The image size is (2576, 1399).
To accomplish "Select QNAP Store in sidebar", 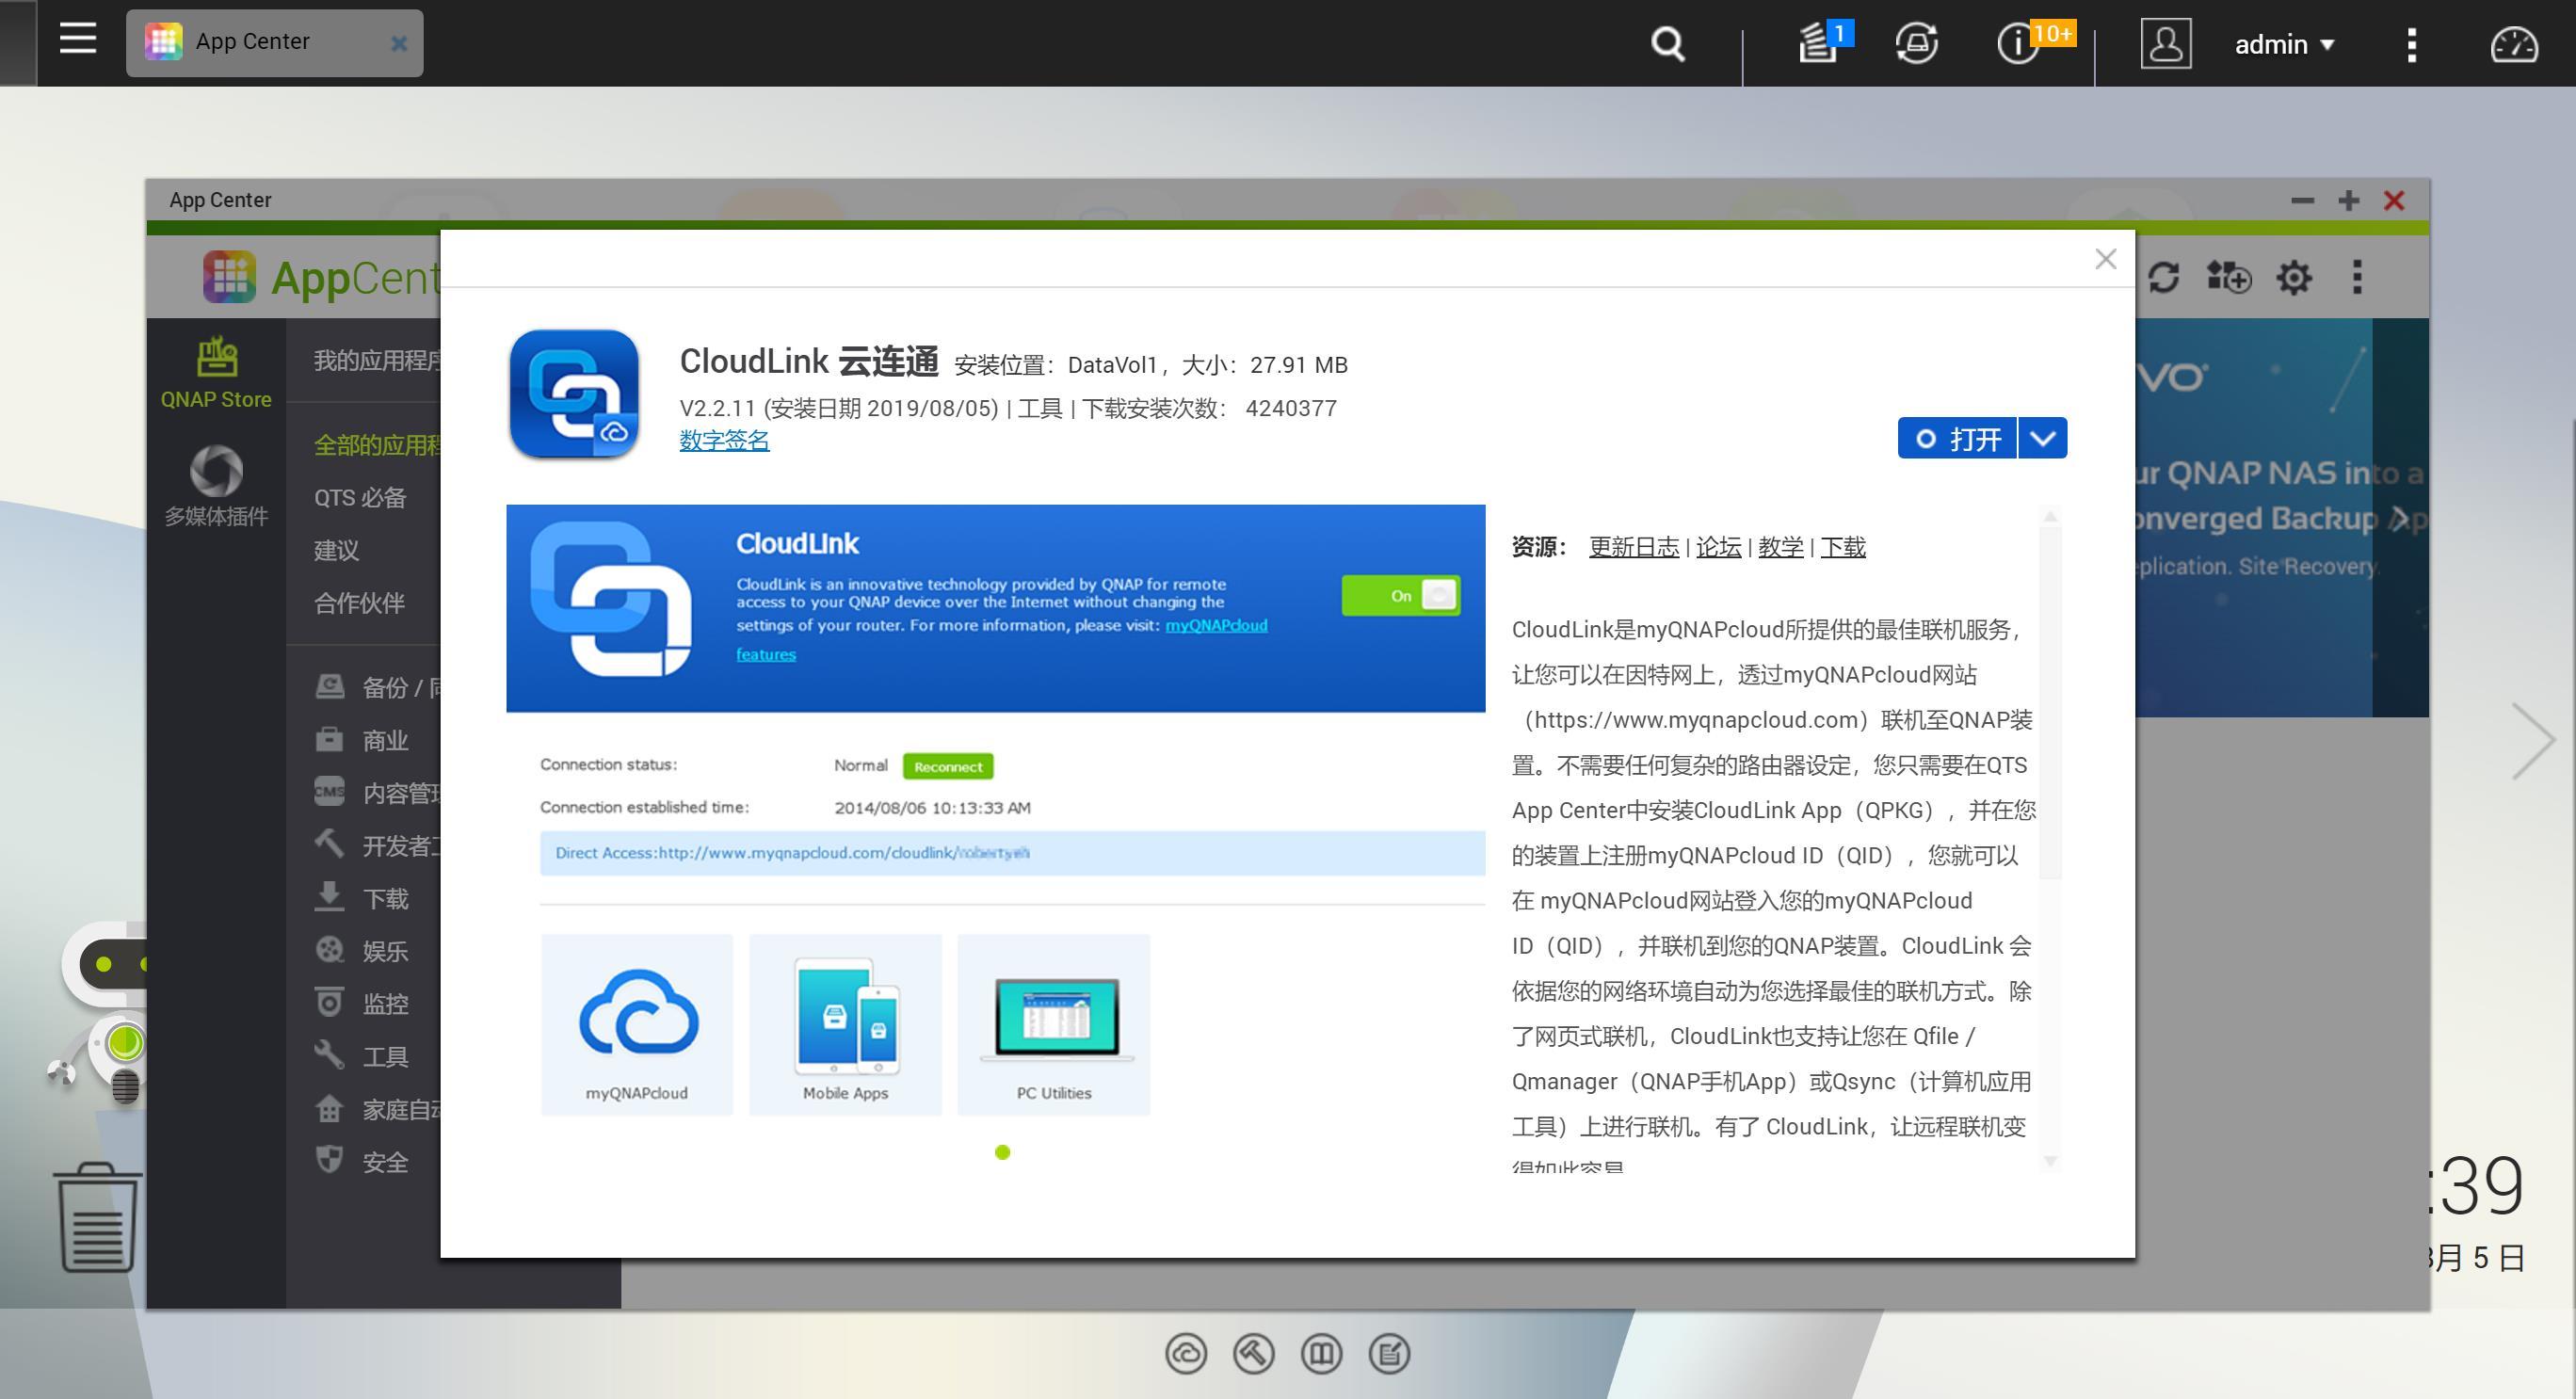I will [216, 373].
